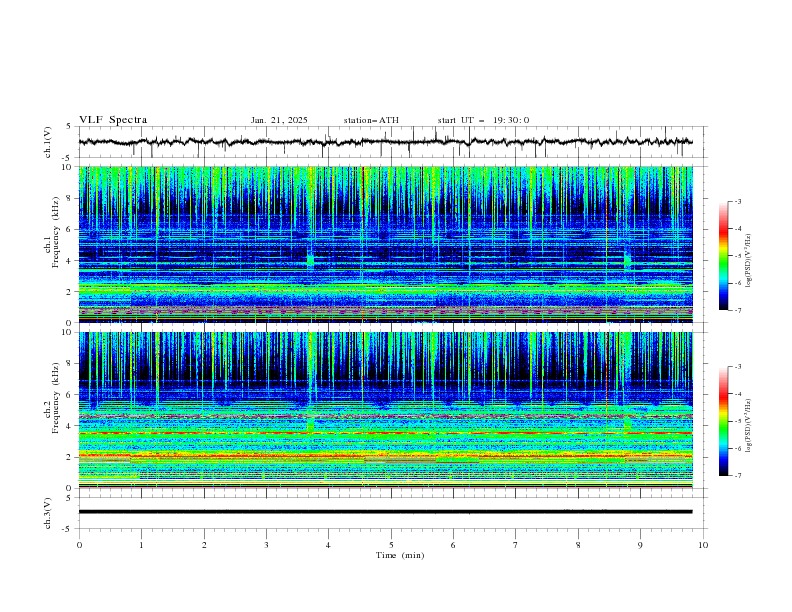Click the "ch.1(V)" waveform axis label

(x=48, y=142)
